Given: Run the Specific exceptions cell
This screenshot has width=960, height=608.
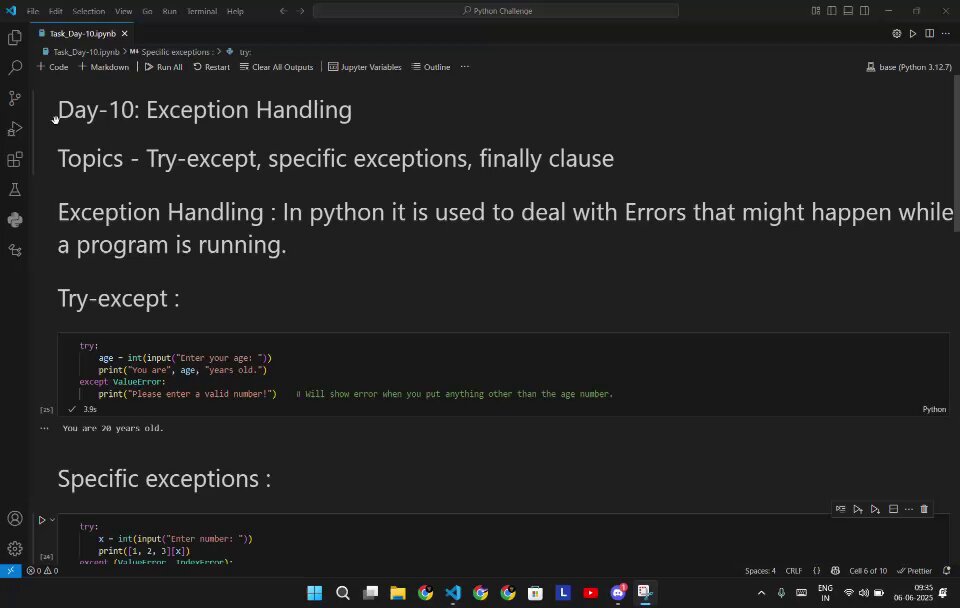Looking at the screenshot, I should 42,520.
